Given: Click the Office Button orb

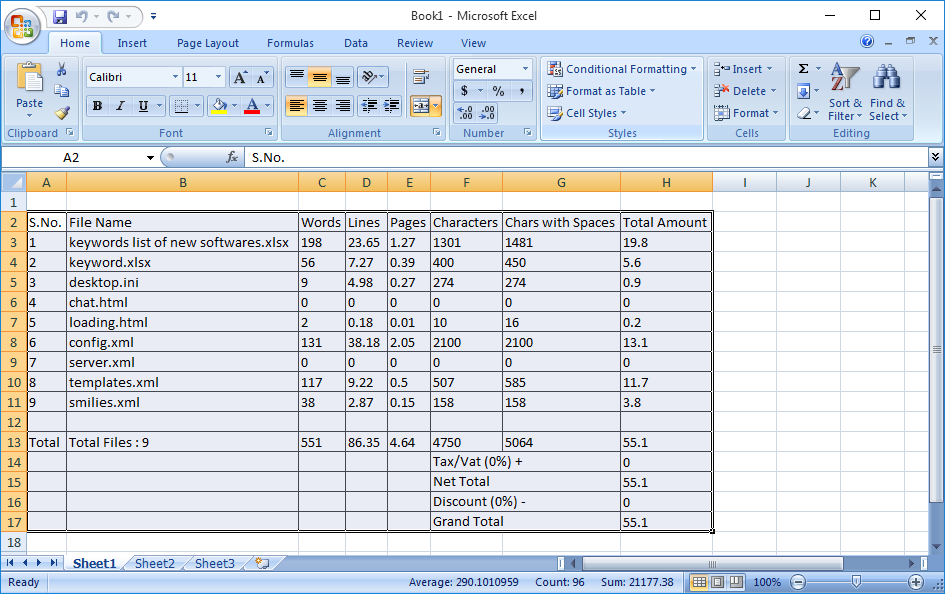Looking at the screenshot, I should click(x=22, y=27).
